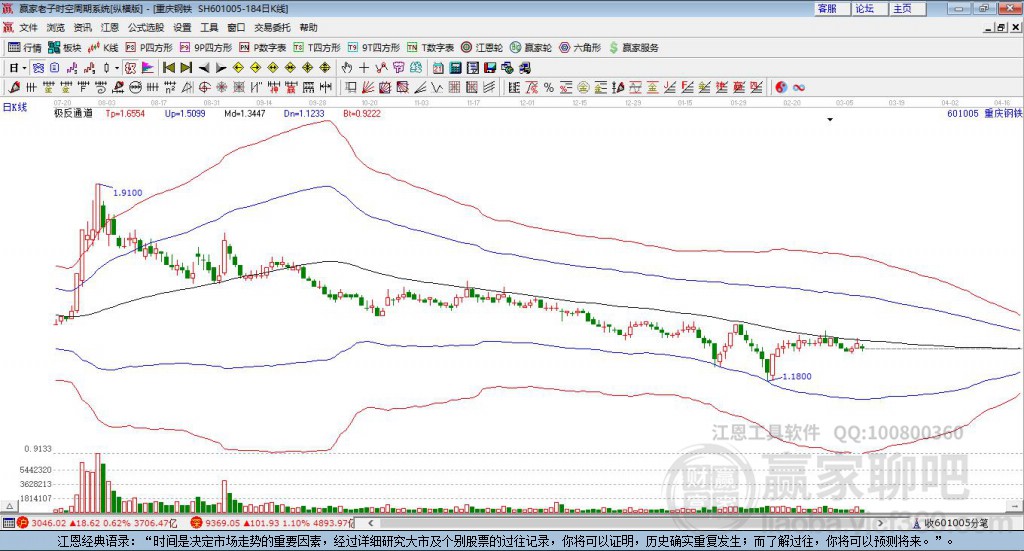The height and width of the screenshot is (551, 1024).
Task: Open T数字表 tool
Action: pyautogui.click(x=430, y=48)
